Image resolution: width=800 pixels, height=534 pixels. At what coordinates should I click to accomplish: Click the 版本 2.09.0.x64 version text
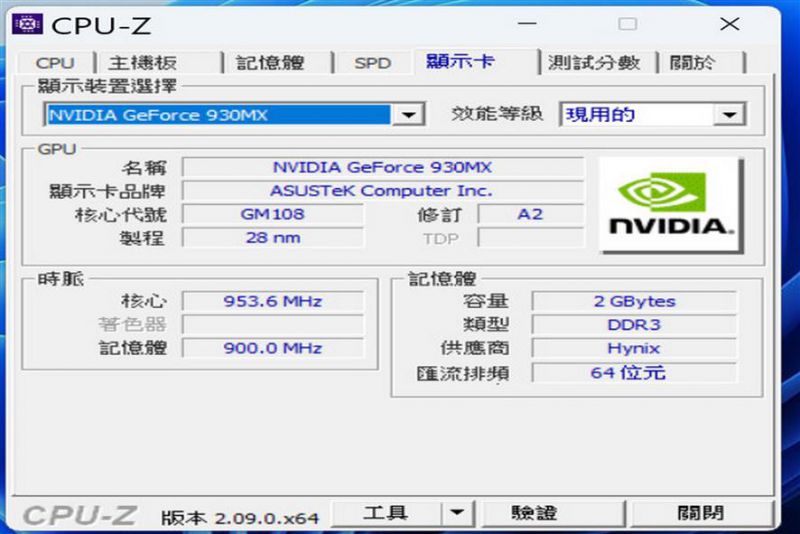(x=240, y=518)
